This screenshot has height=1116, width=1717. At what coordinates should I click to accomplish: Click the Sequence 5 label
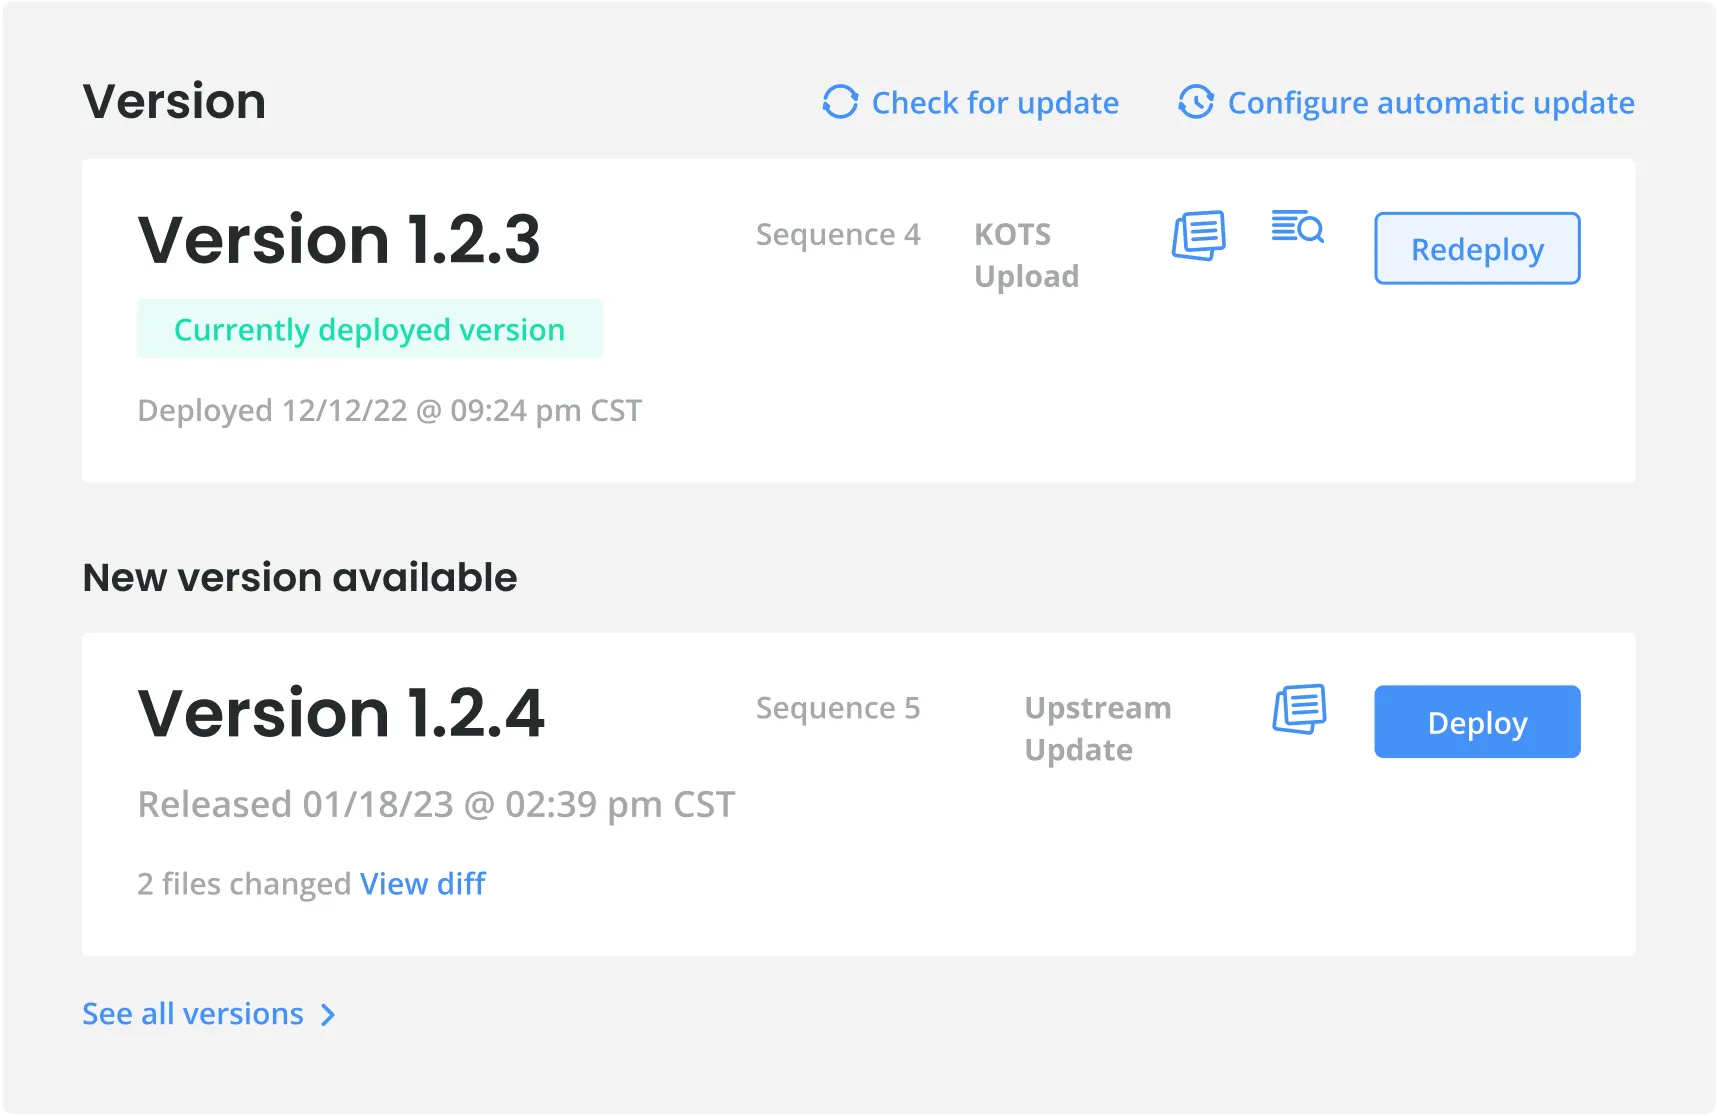838,708
